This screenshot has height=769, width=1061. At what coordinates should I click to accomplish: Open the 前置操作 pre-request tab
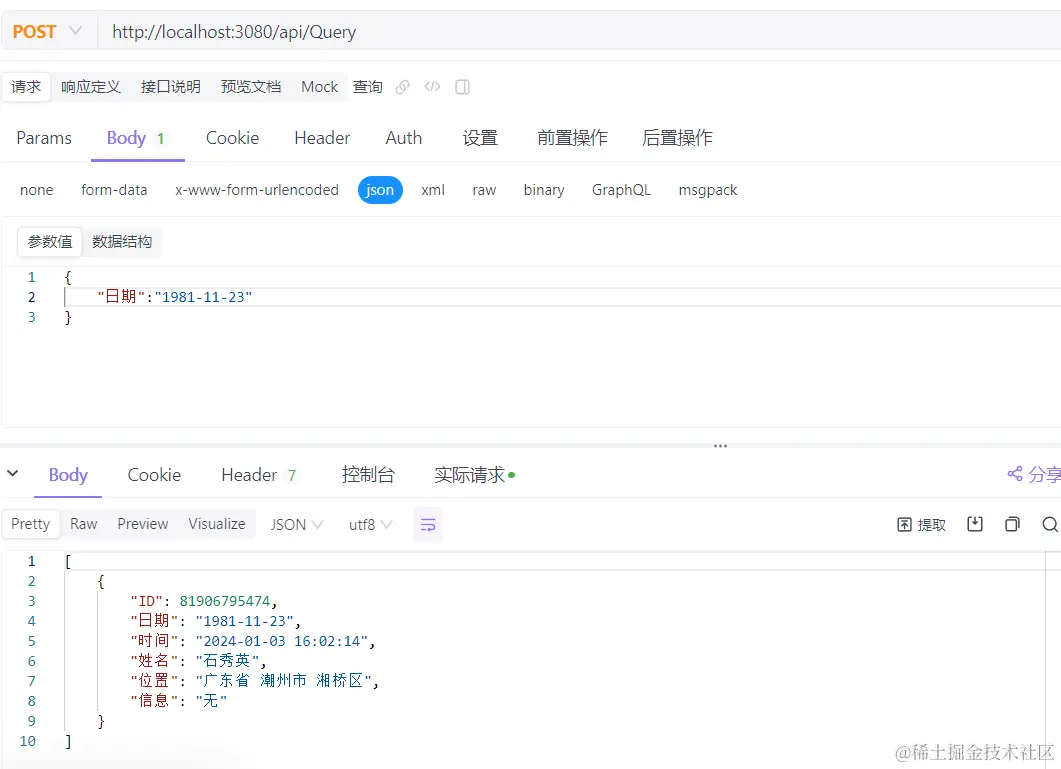pos(572,138)
